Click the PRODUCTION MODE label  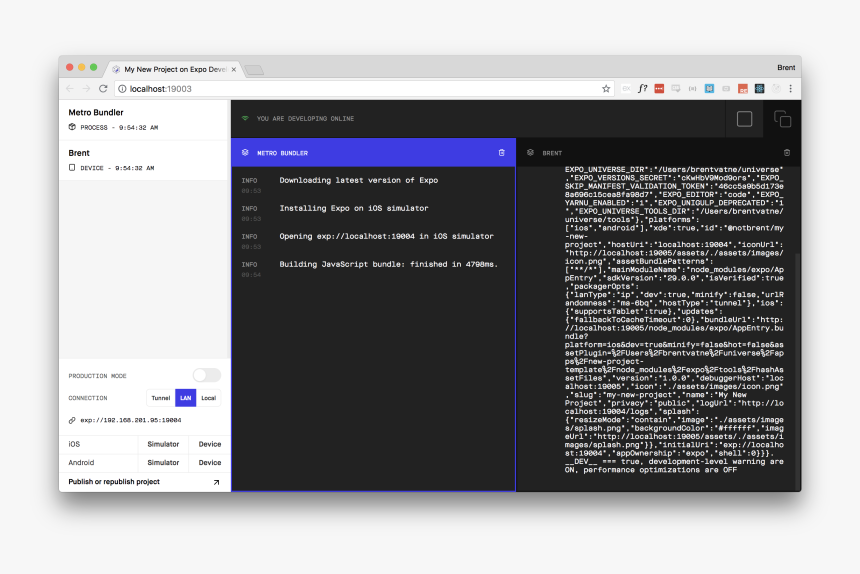click(x=97, y=376)
